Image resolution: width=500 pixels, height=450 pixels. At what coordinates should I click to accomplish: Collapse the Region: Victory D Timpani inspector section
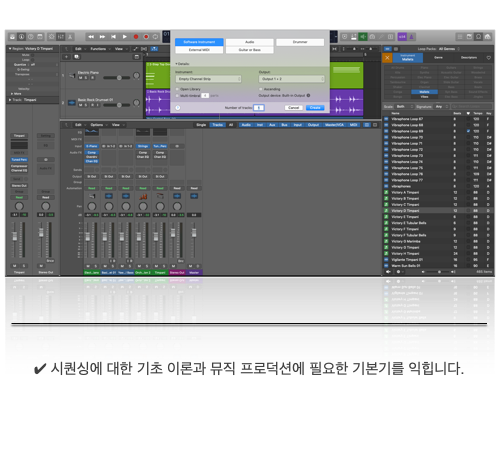click(x=10, y=49)
